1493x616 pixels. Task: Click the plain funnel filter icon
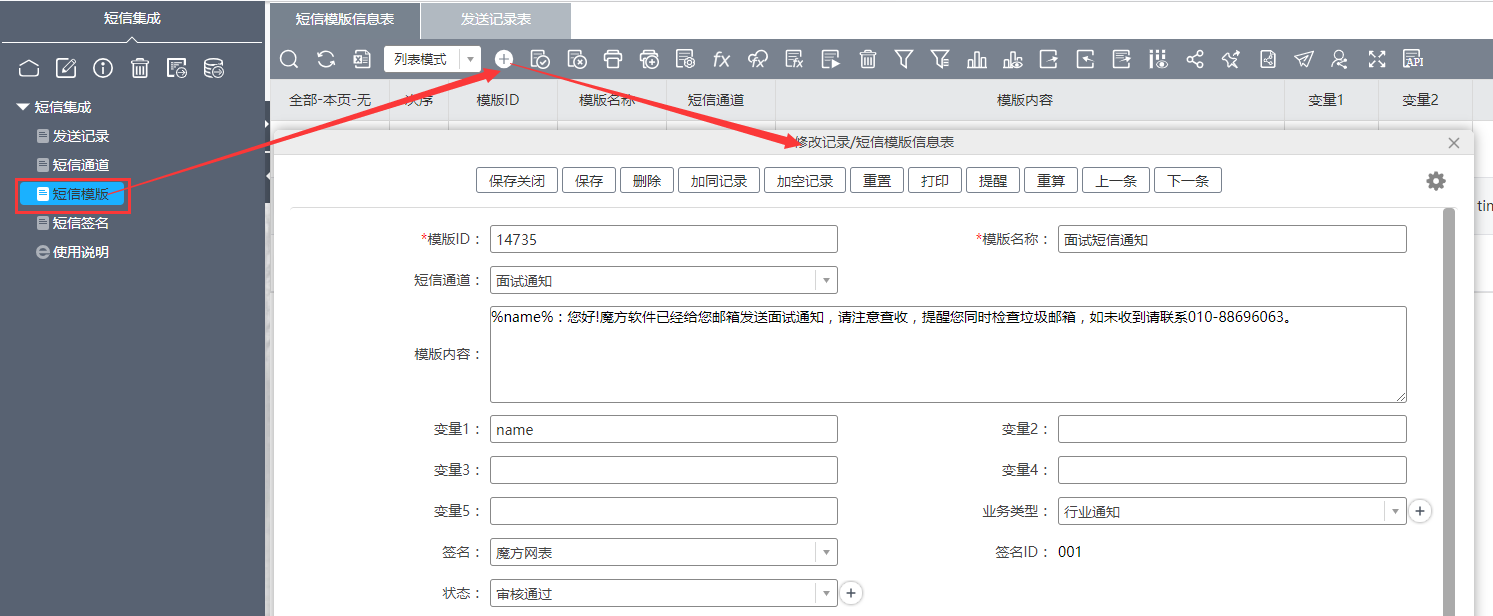pos(904,59)
